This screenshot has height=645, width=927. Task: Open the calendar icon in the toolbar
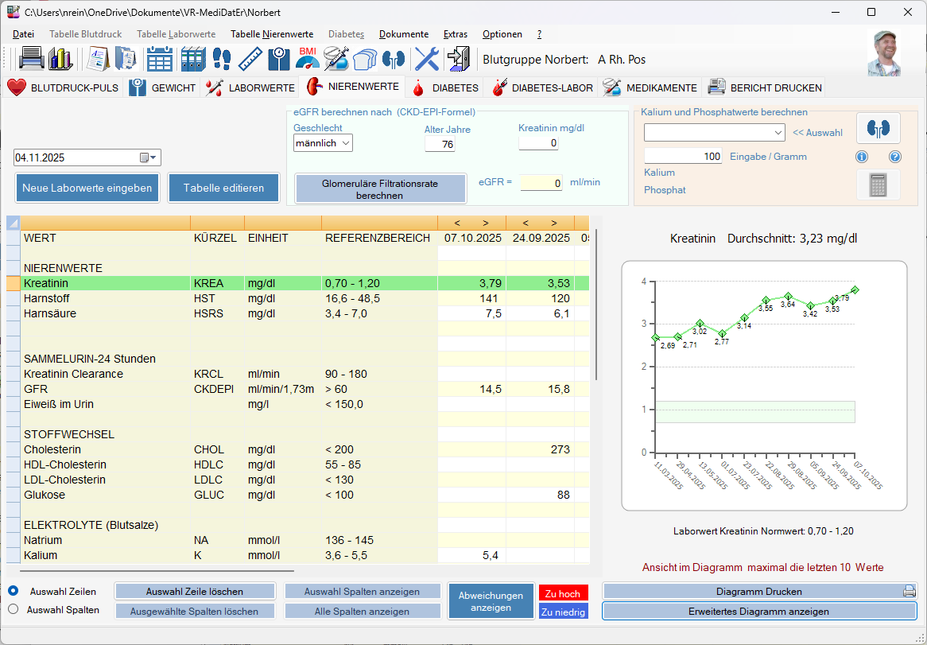[x=160, y=59]
